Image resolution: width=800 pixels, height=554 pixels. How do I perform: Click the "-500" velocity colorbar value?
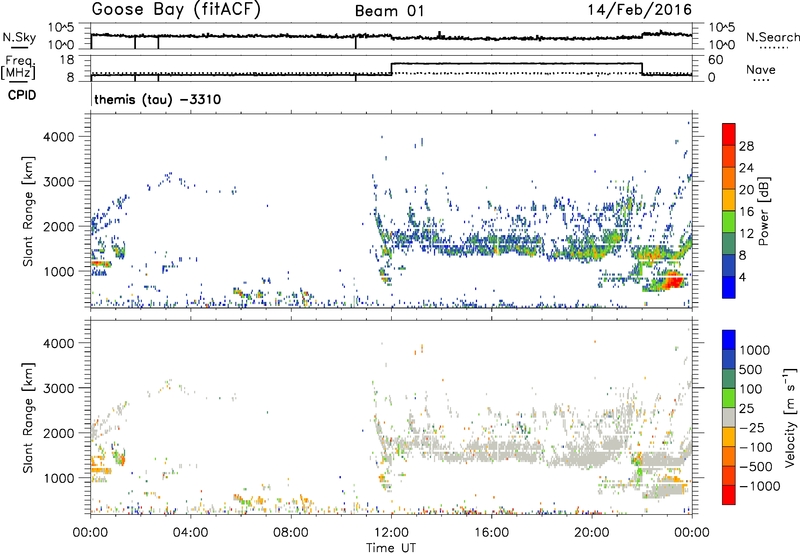click(756, 467)
